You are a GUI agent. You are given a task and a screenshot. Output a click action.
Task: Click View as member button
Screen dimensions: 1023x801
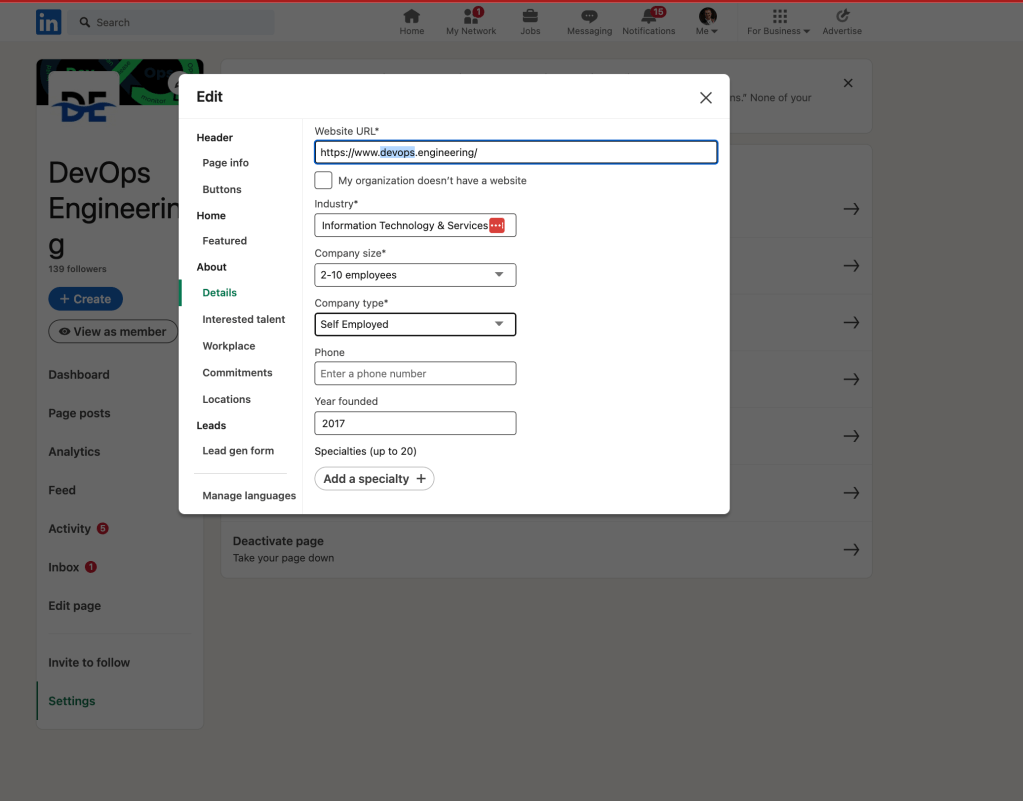pos(113,331)
